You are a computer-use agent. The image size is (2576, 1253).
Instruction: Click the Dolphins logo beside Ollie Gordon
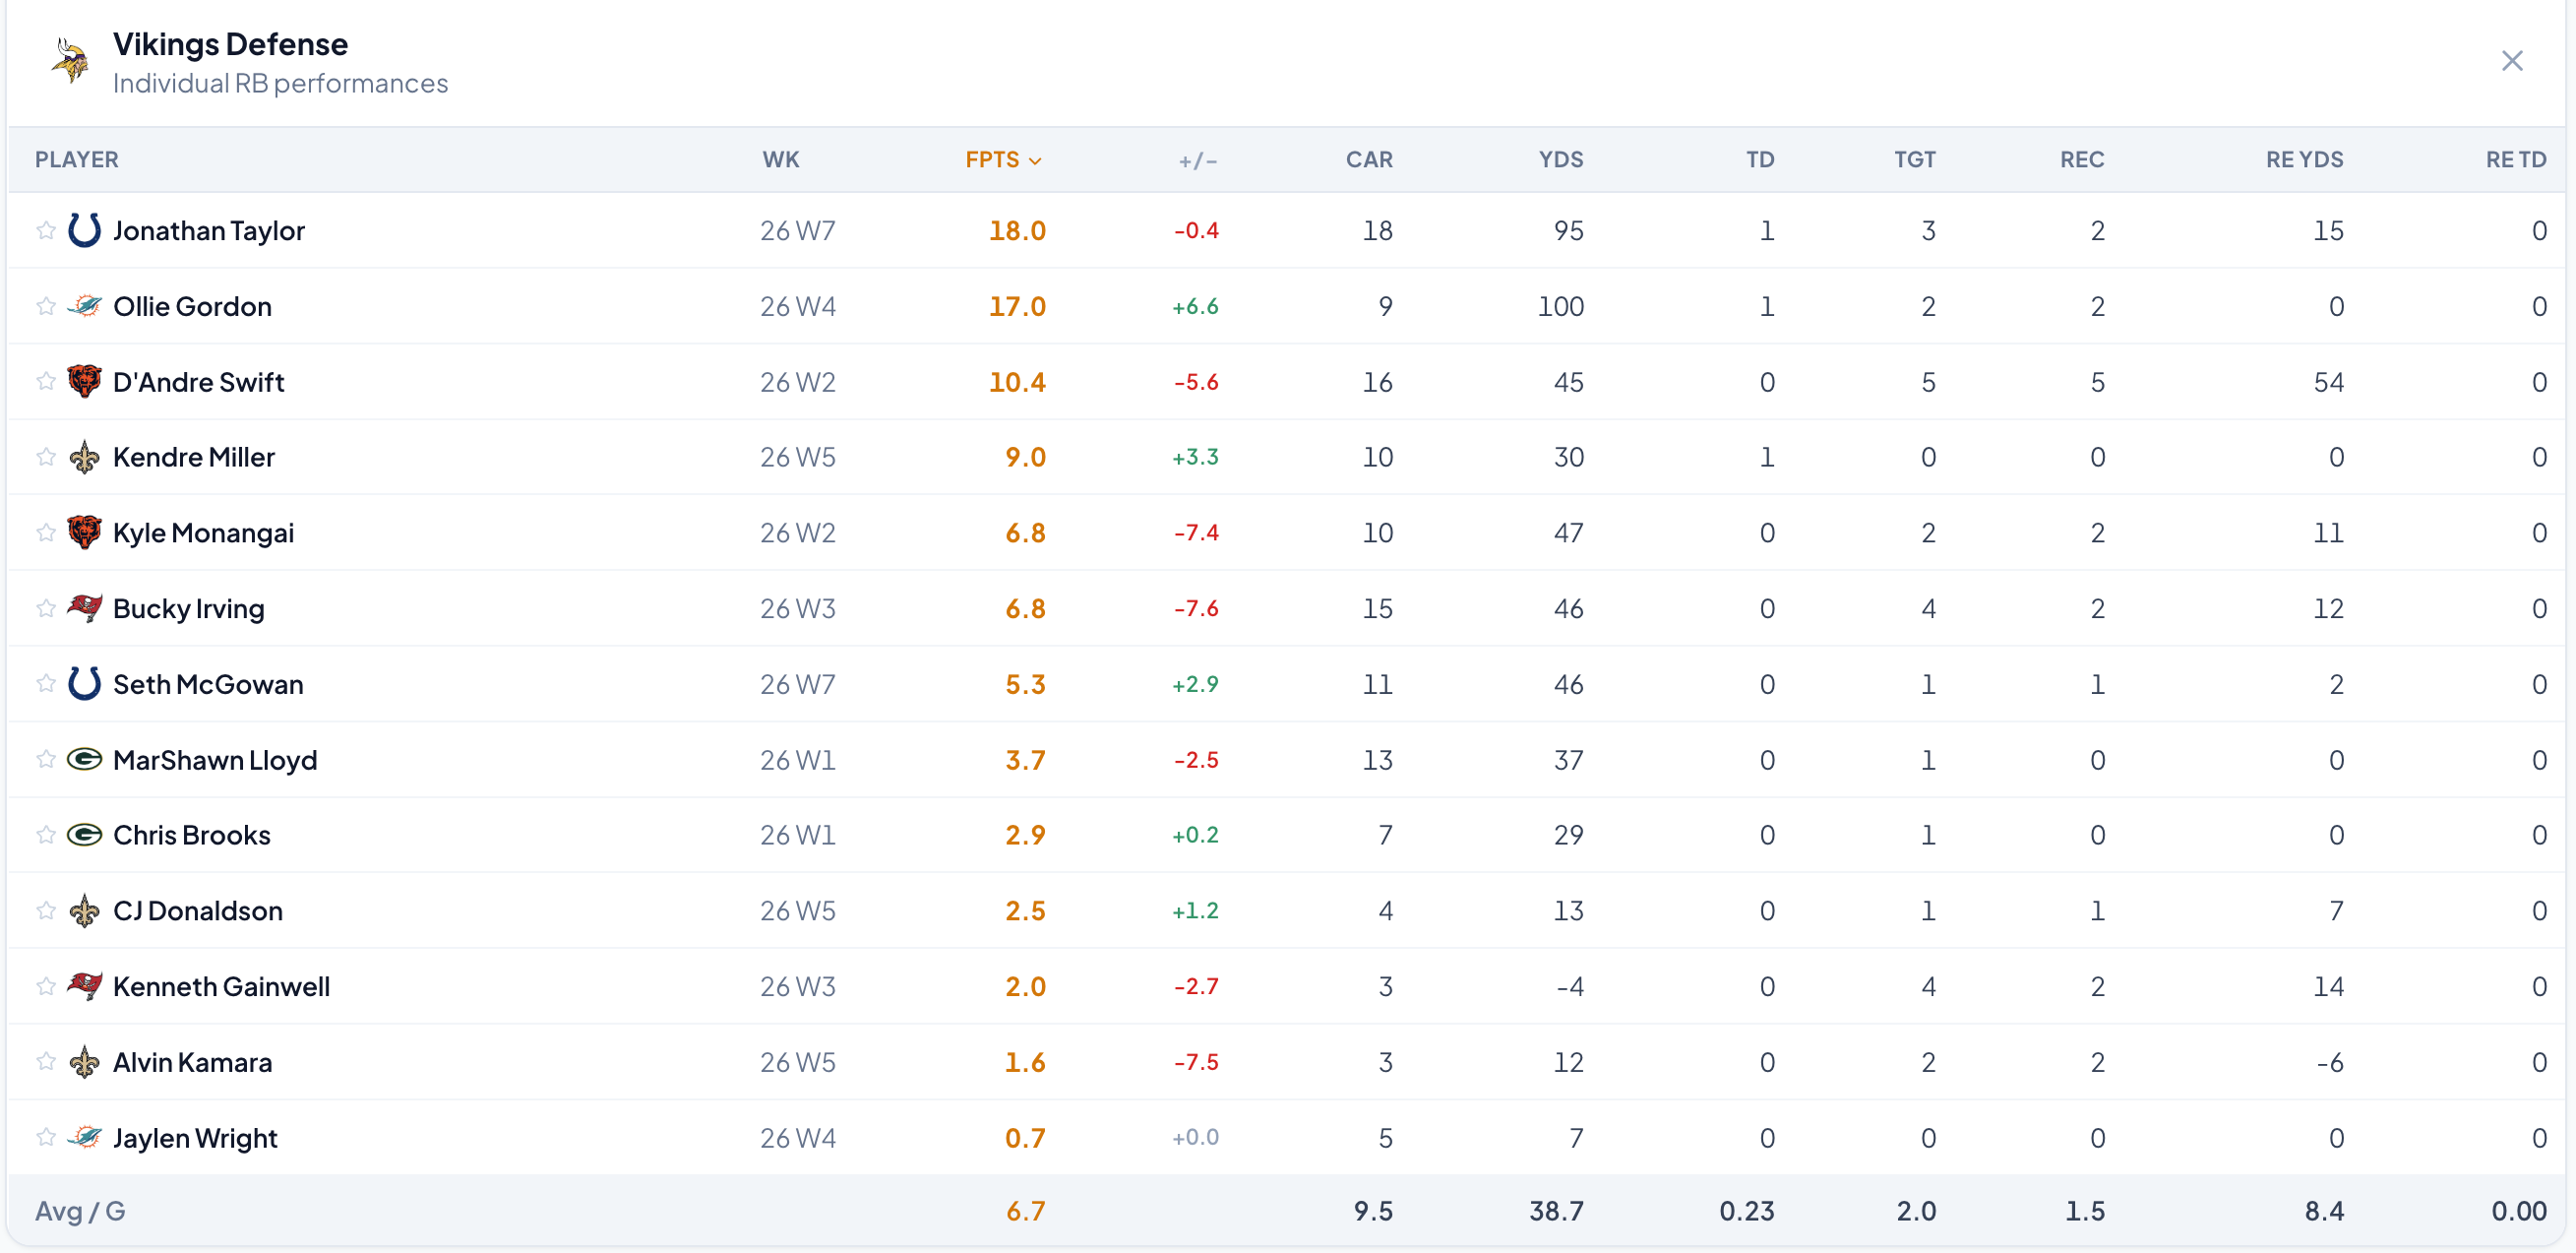coord(84,306)
